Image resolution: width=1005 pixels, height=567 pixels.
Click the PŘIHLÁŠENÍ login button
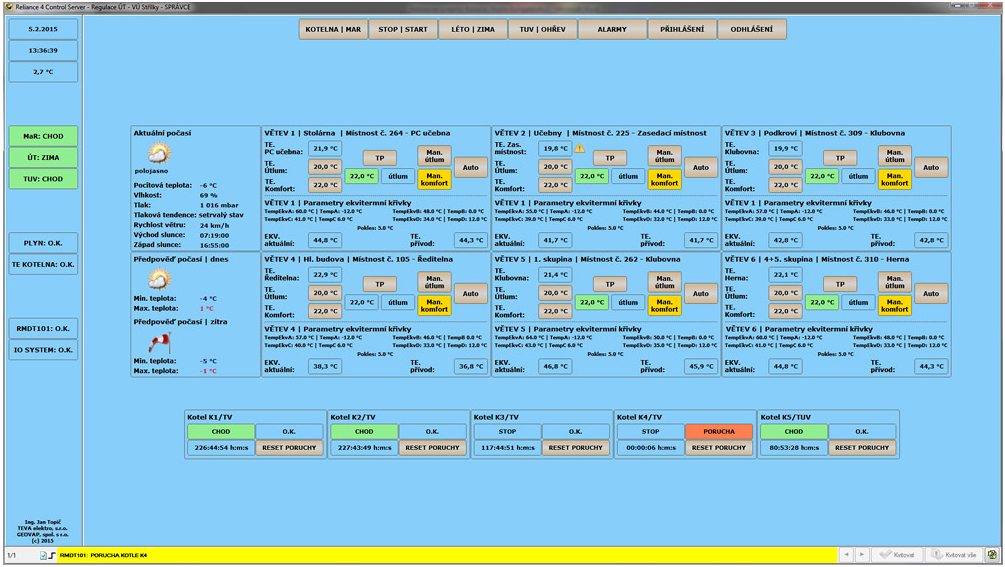[x=682, y=29]
